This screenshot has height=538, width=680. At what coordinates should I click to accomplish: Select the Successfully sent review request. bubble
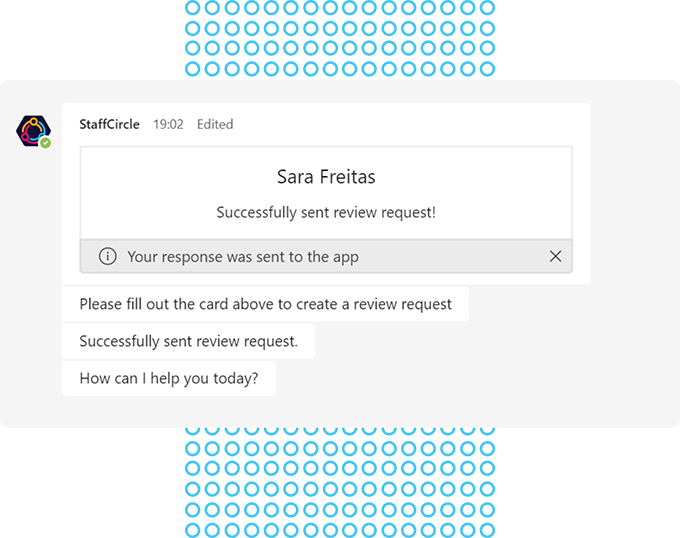[189, 341]
